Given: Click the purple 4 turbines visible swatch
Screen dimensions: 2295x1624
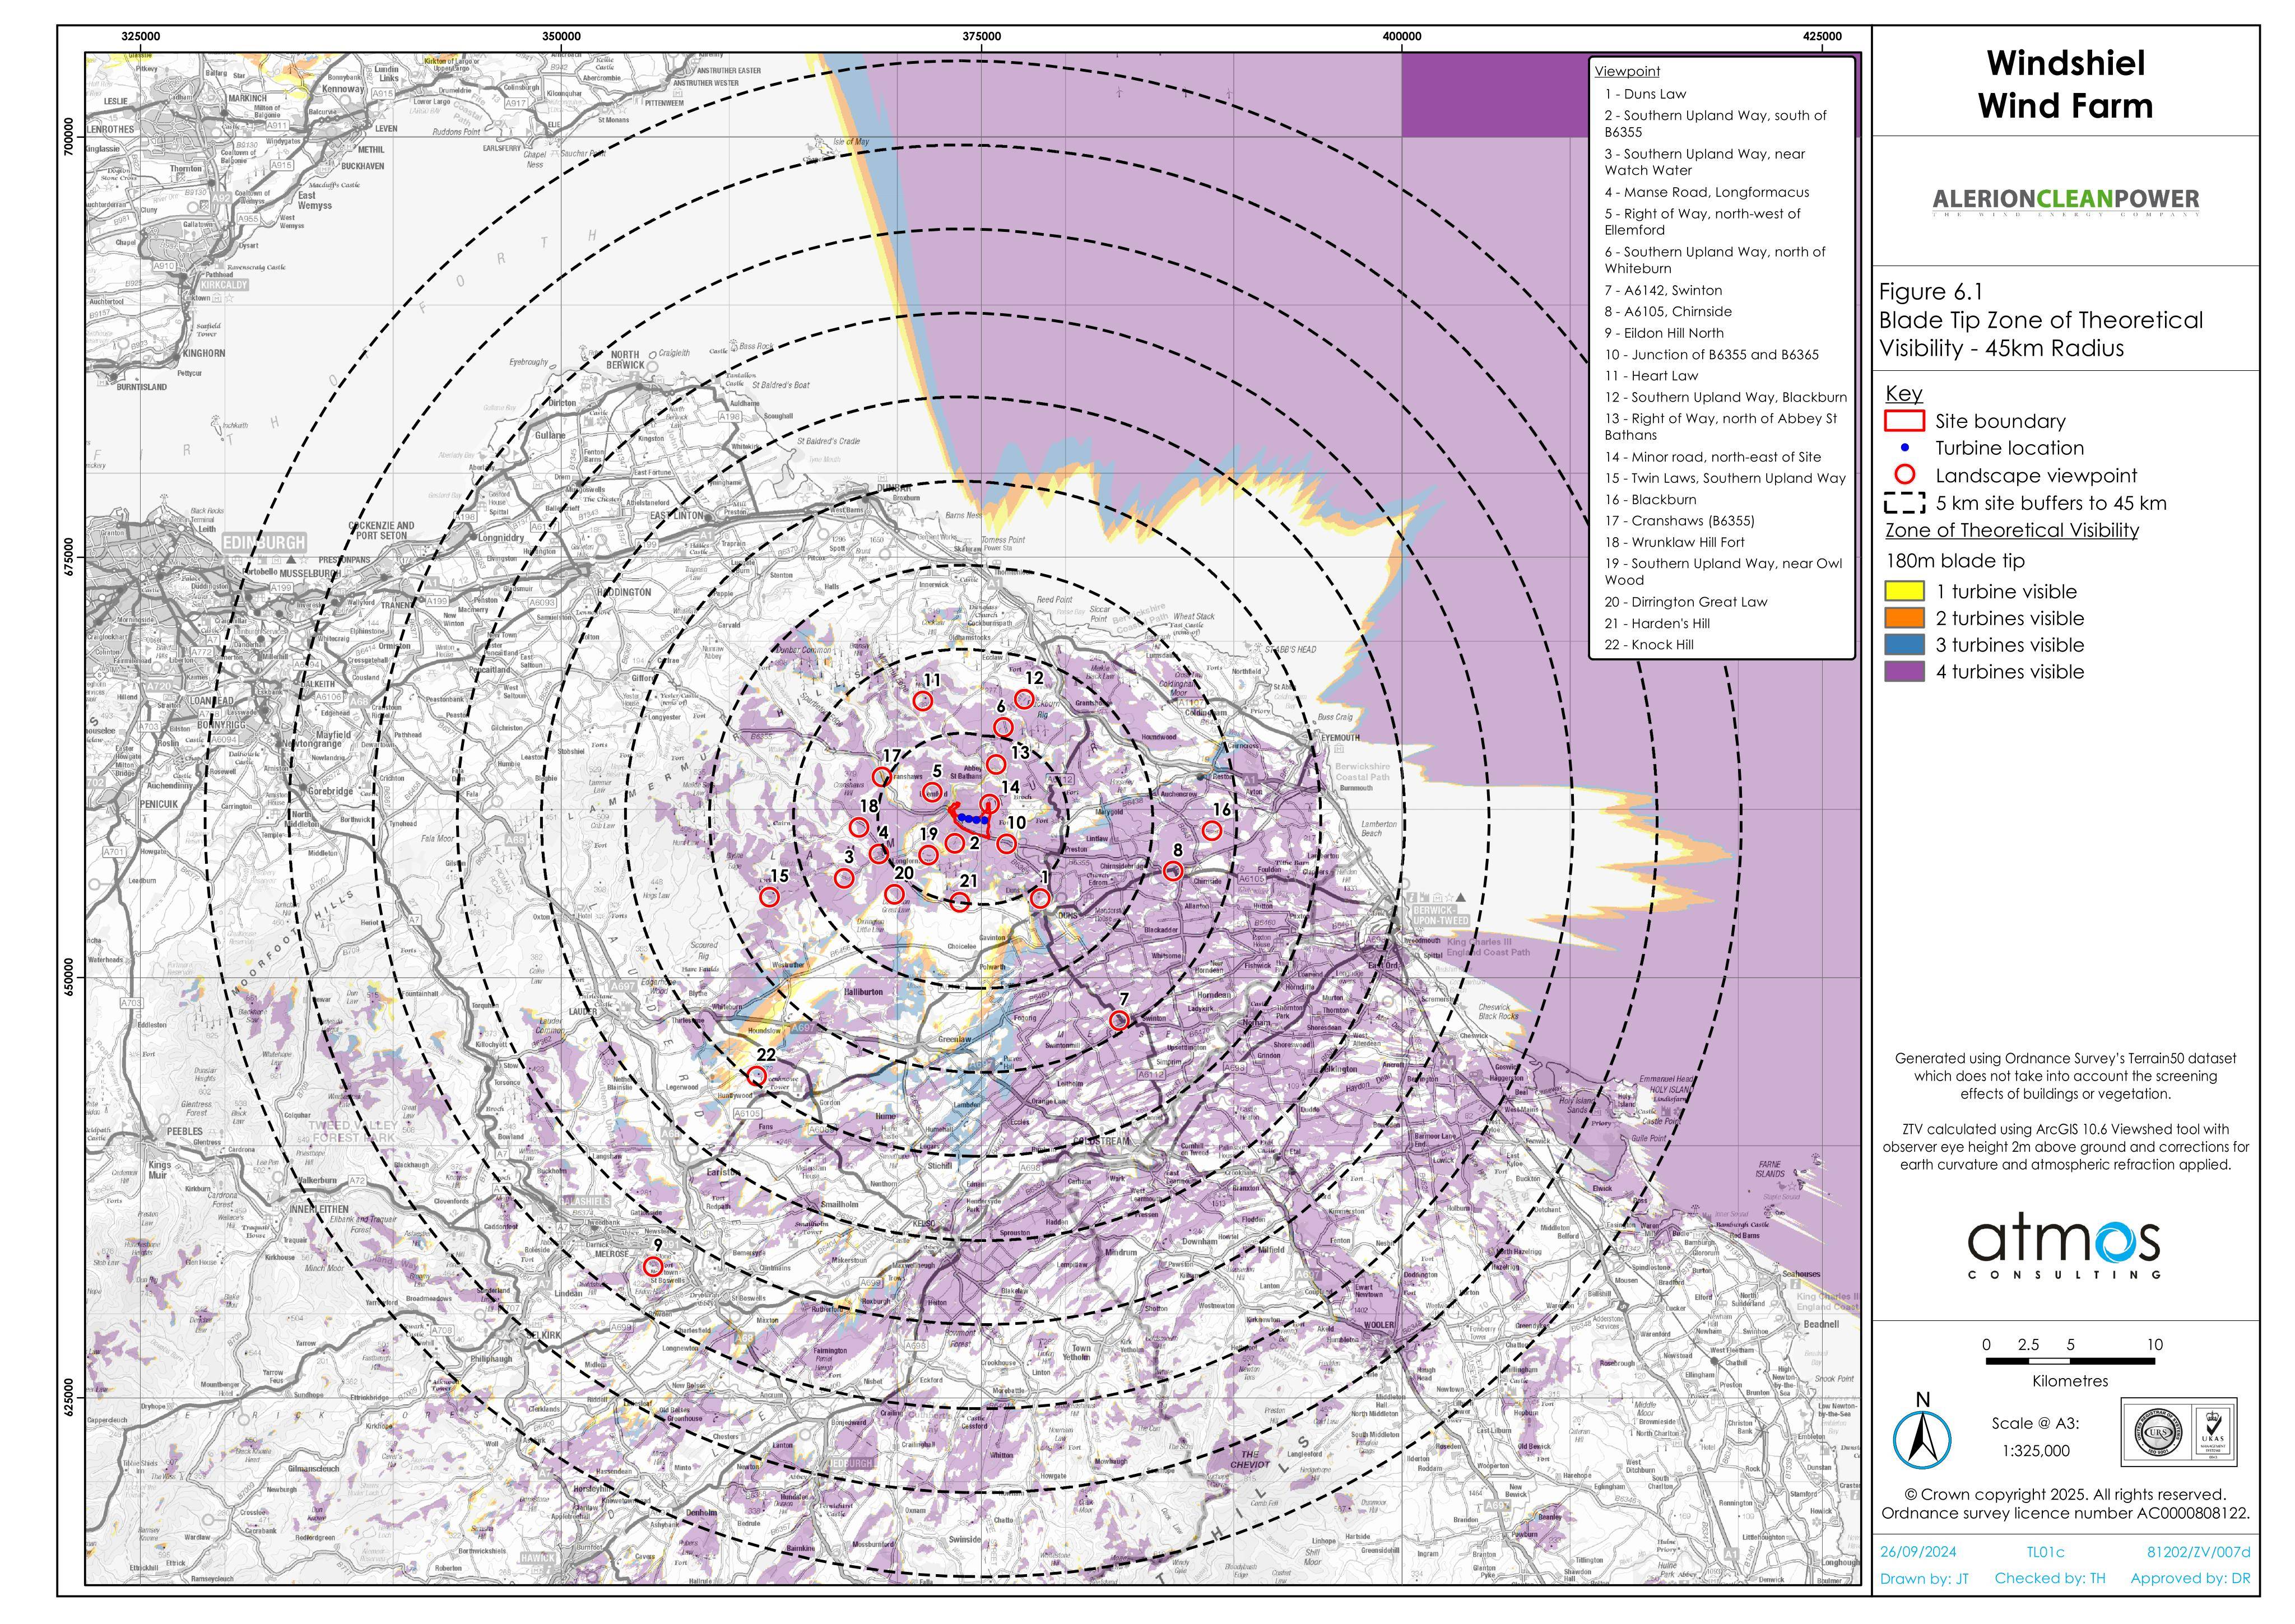Looking at the screenshot, I should pos(1904,672).
